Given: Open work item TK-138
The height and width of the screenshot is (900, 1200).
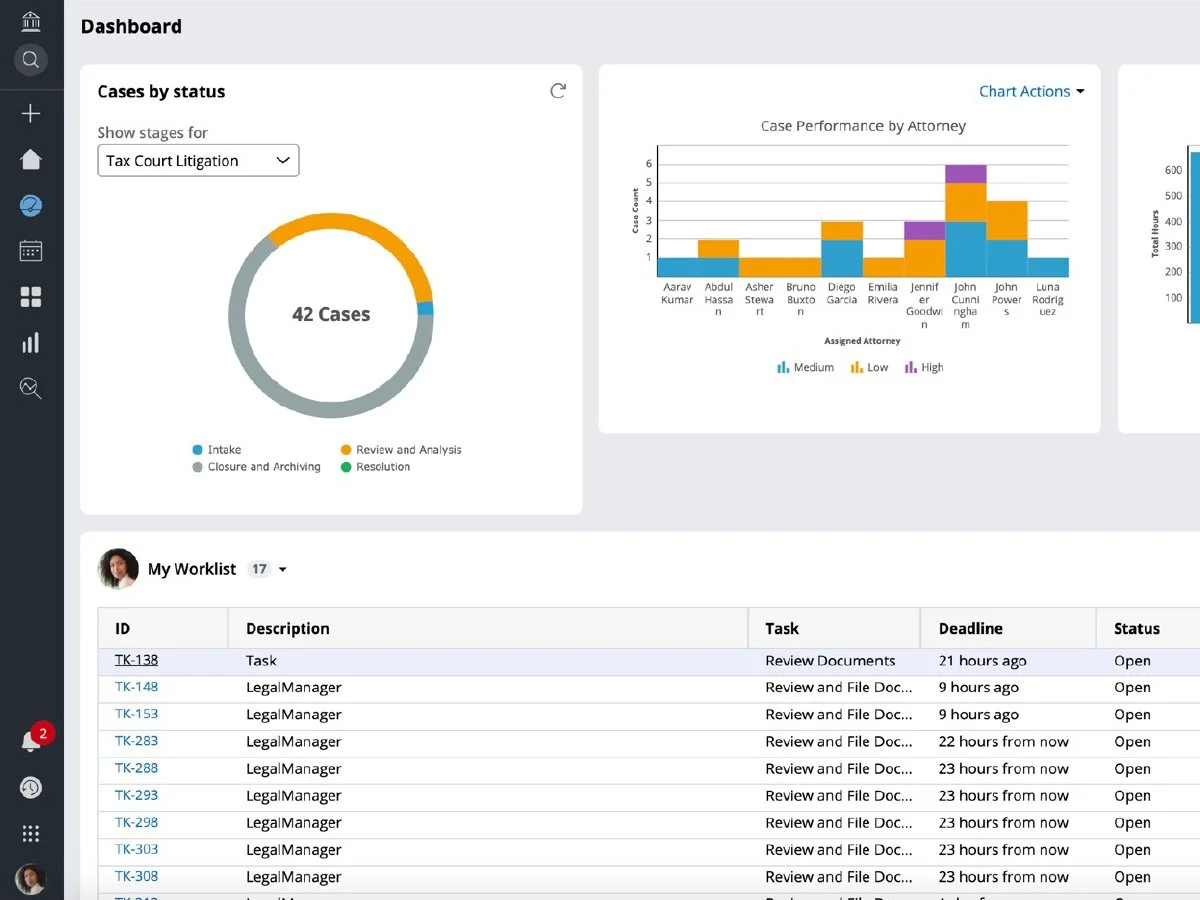Looking at the screenshot, I should pos(136,660).
